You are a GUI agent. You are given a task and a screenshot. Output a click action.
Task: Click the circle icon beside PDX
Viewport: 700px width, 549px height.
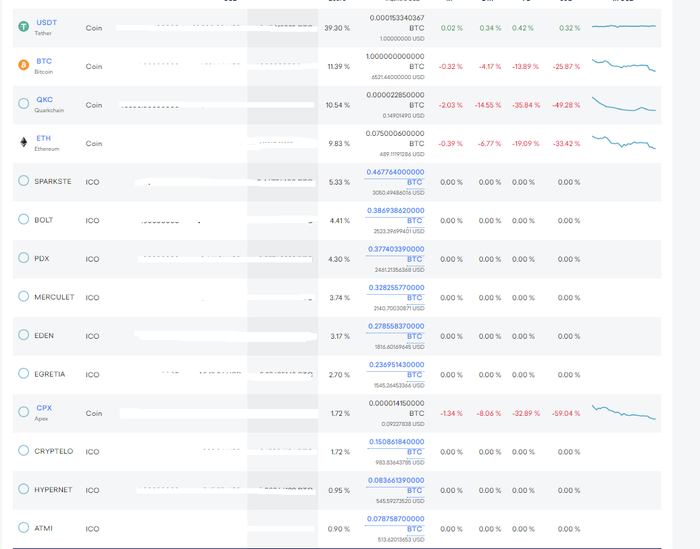pos(24,258)
